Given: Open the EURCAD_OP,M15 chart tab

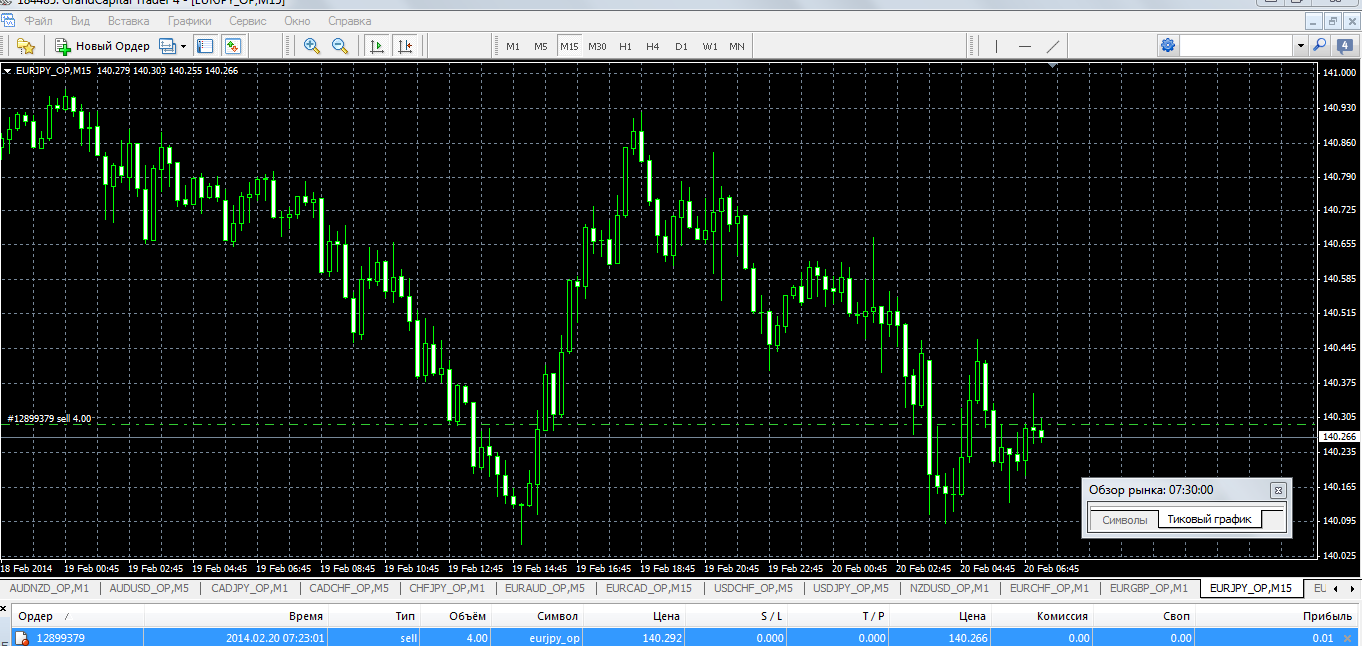Looking at the screenshot, I should click(649, 588).
